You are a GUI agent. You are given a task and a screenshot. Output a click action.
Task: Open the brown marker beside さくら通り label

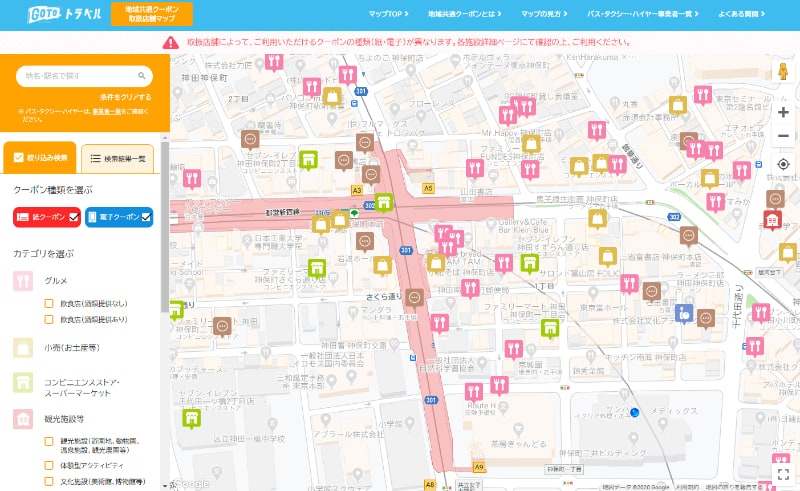pos(414,297)
